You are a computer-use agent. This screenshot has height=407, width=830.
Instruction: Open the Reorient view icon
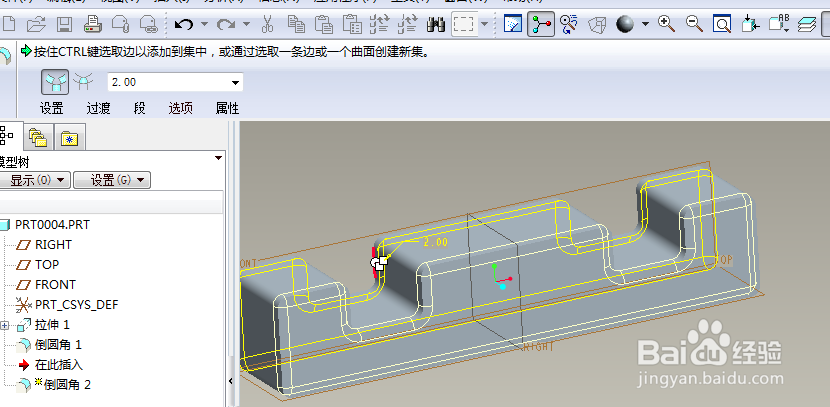(751, 24)
